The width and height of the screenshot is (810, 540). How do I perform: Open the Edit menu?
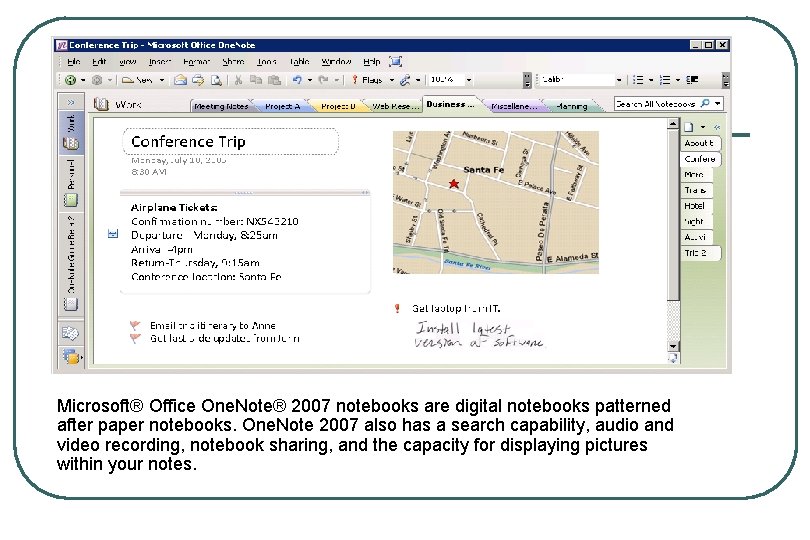[x=99, y=61]
